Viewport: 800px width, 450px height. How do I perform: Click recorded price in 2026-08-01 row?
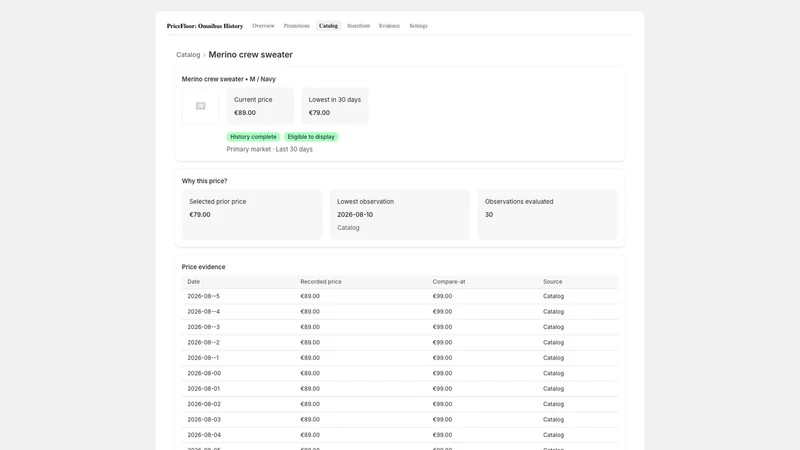click(x=310, y=389)
